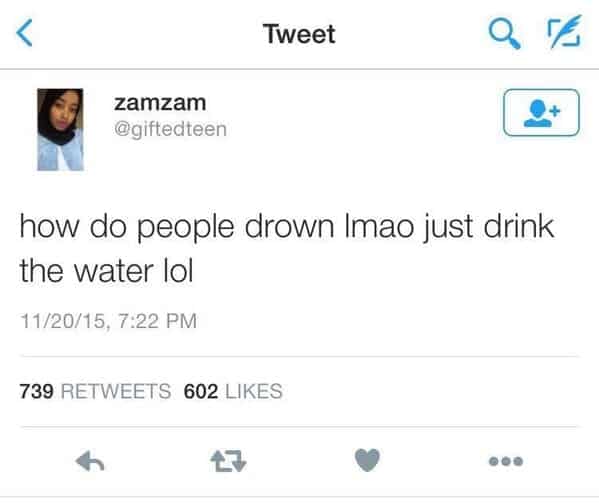Screen dimensions: 599x503
Task: Tap the three-dot more options icon
Action: click(x=506, y=461)
